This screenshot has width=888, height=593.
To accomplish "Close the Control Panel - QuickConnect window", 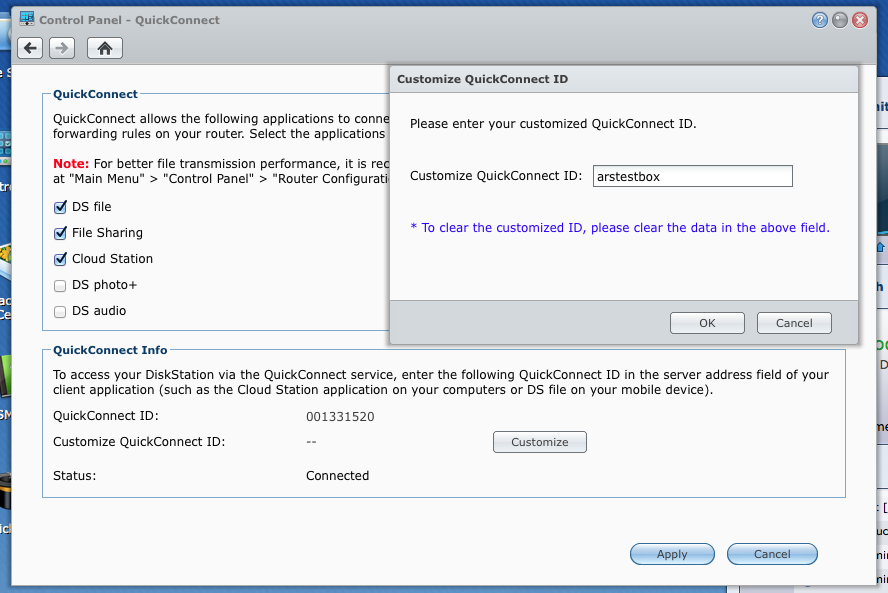I will [x=860, y=20].
